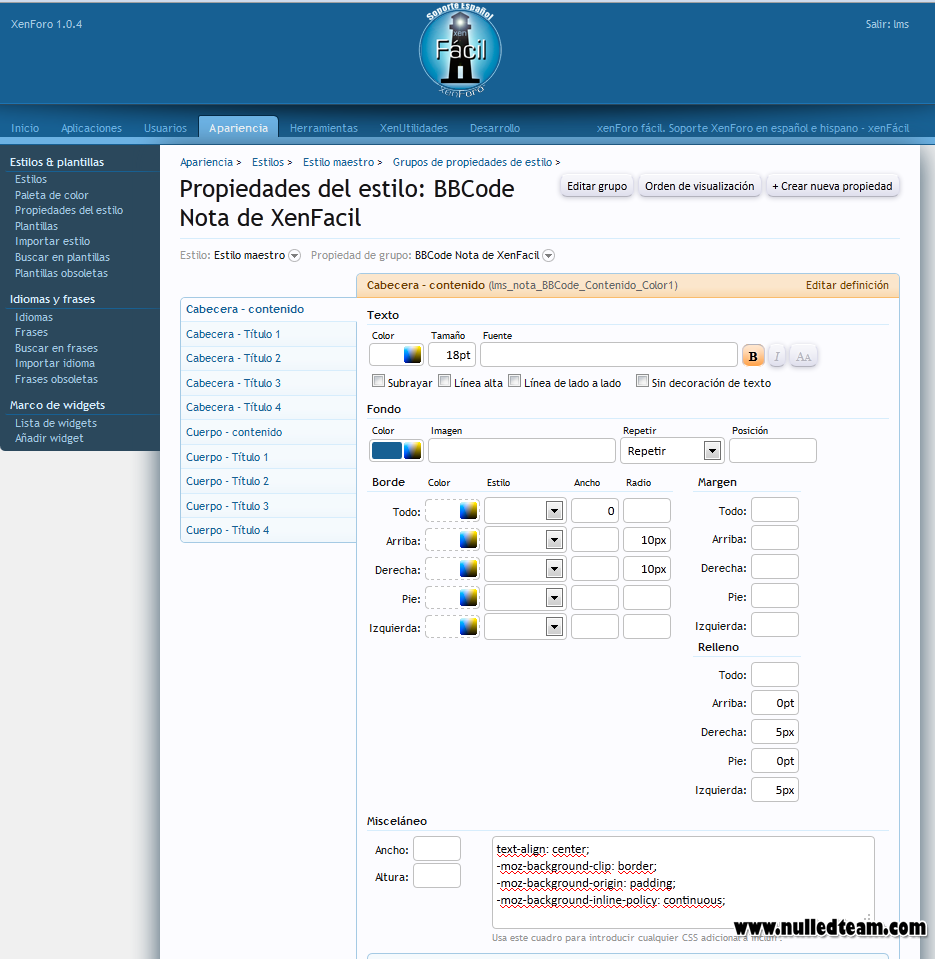Click the Todo border color swatch
935x959 pixels.
[x=443, y=511]
